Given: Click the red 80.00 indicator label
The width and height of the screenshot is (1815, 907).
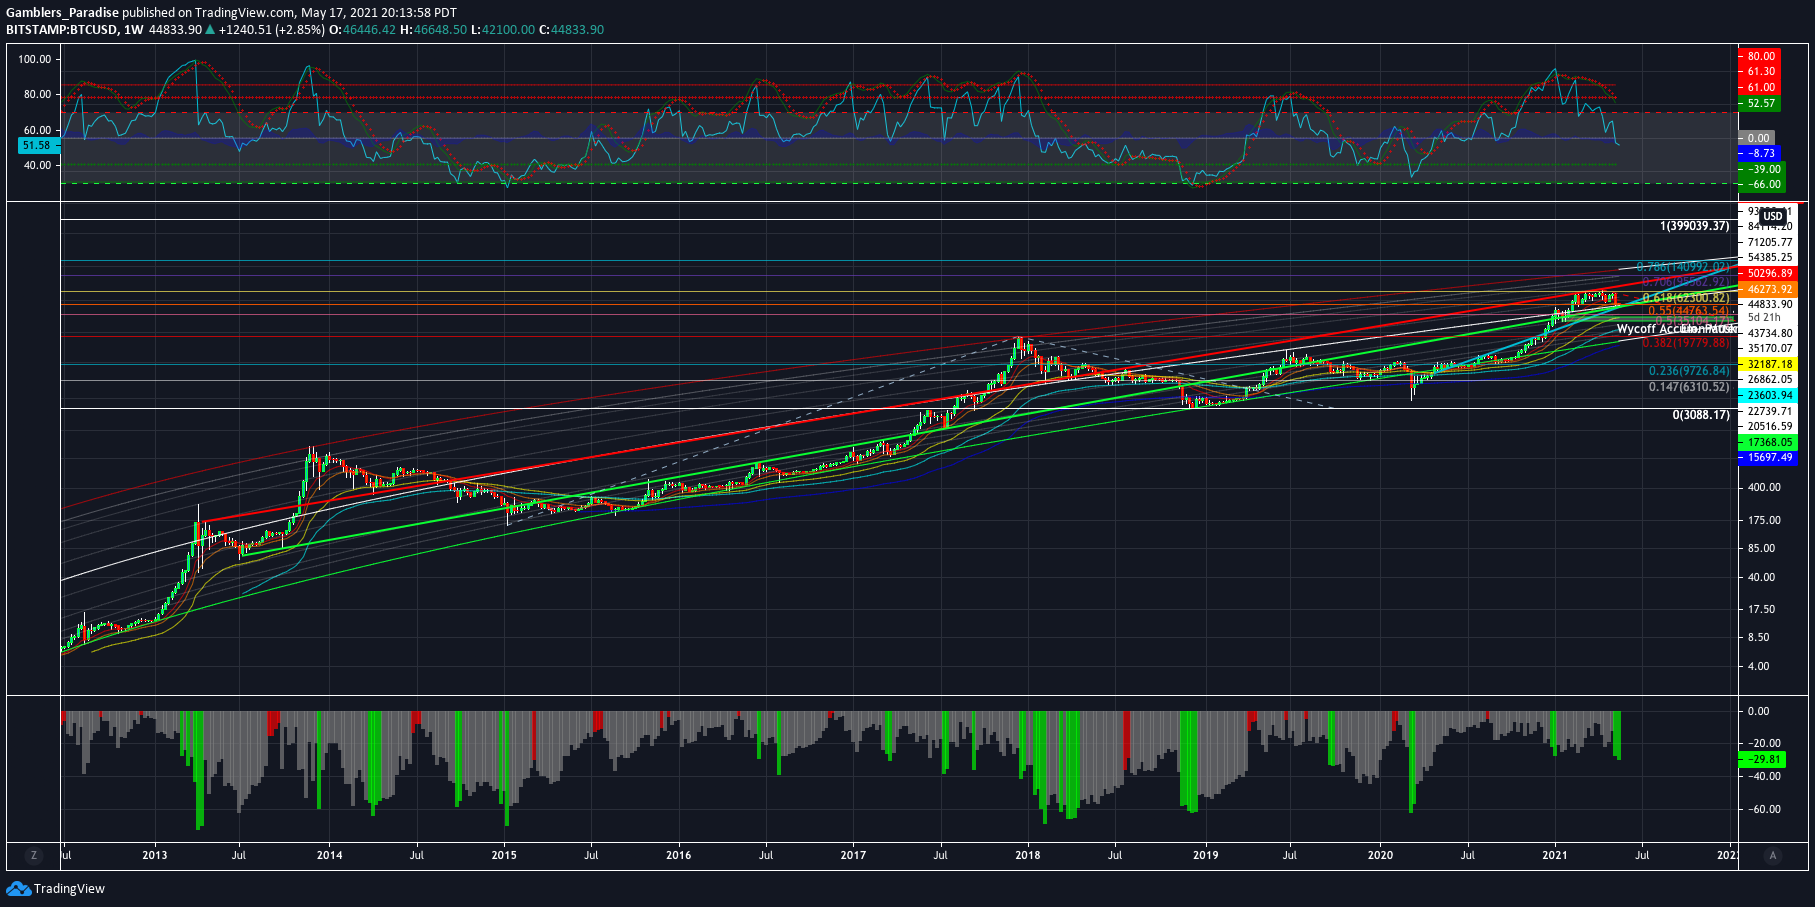Looking at the screenshot, I should pyautogui.click(x=1762, y=56).
